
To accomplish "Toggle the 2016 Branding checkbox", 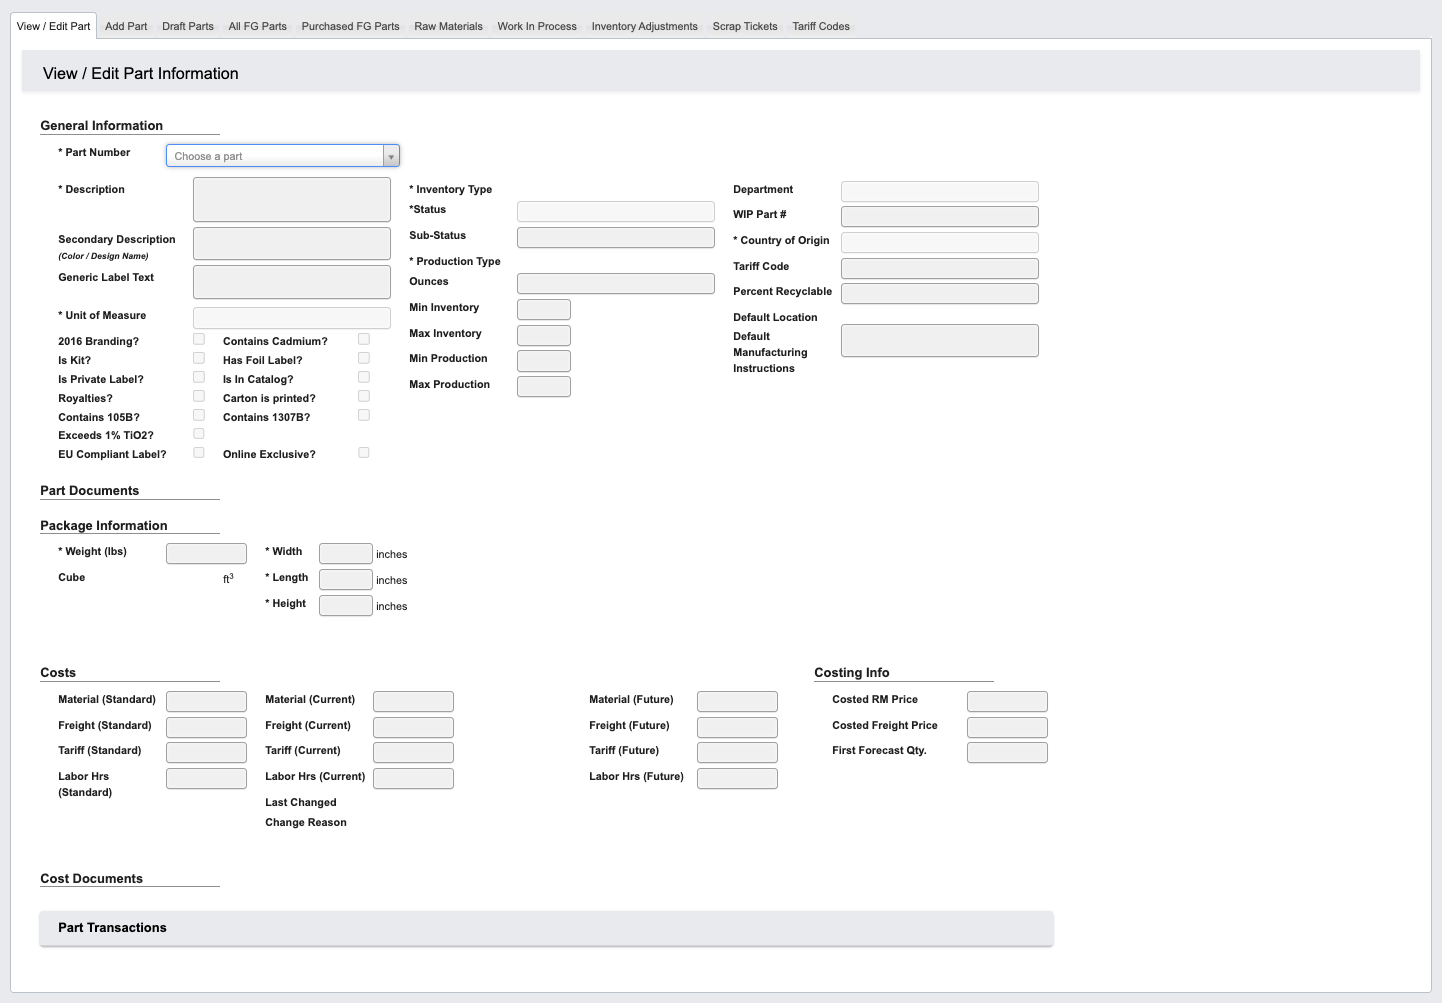I will click(199, 339).
